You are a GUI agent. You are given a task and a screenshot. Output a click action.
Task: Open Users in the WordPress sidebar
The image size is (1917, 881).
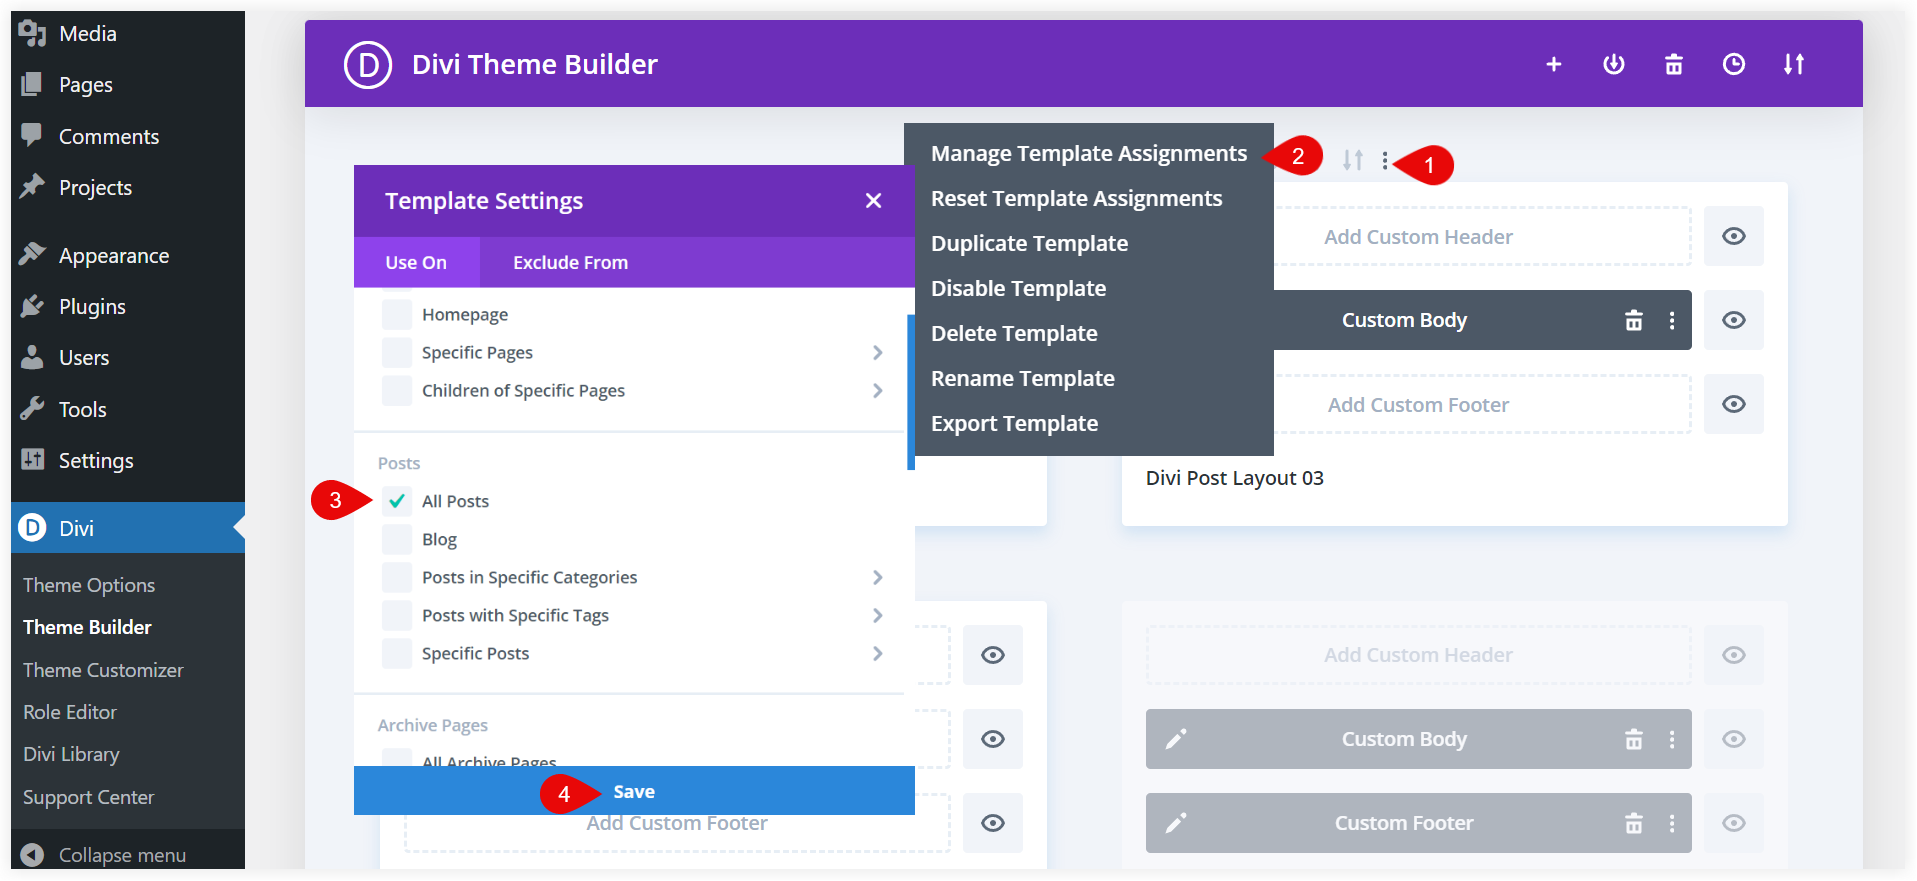coord(128,357)
